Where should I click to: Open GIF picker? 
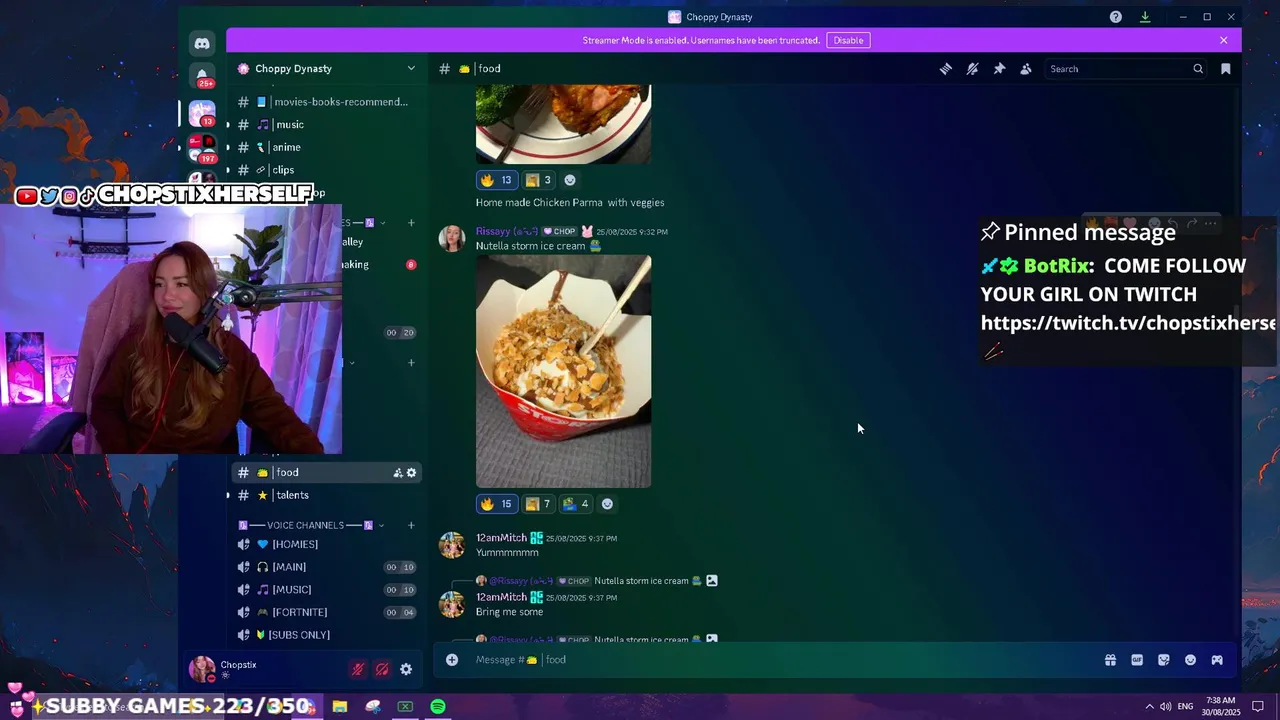1137,660
